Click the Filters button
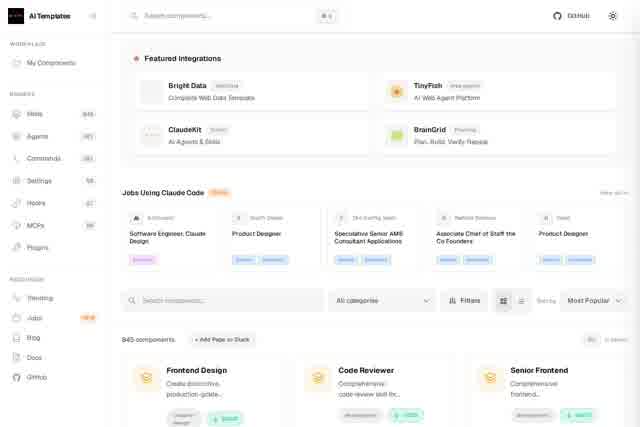This screenshot has height=427, width=640. pos(464,300)
